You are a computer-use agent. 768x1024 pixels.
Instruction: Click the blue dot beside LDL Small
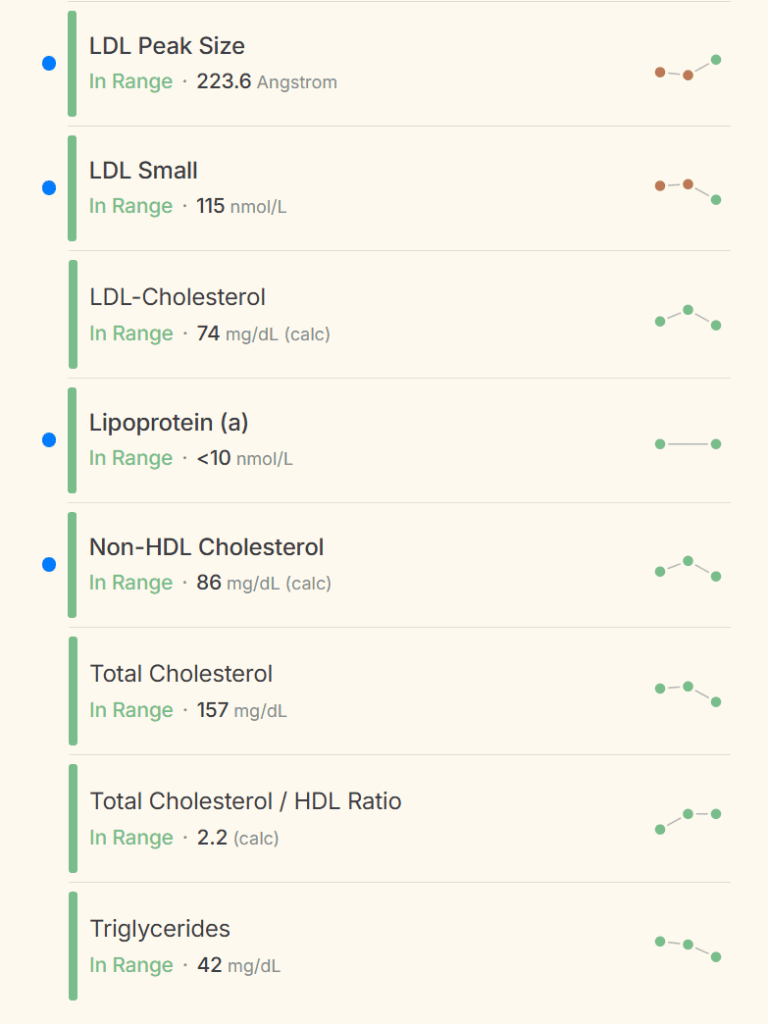tap(49, 188)
